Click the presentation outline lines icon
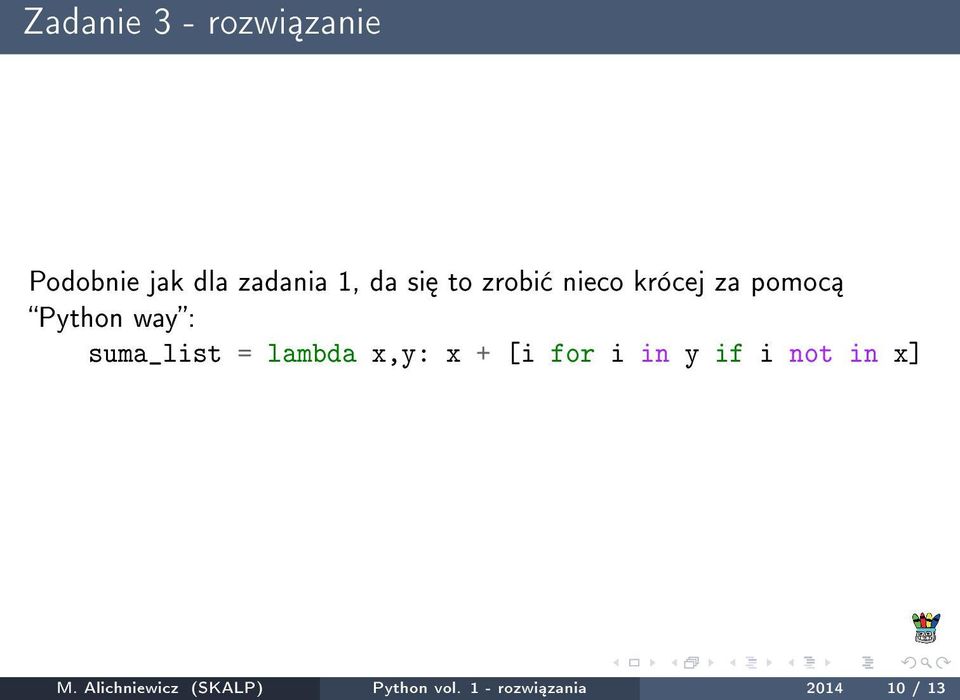The image size is (960, 700). [x=868, y=663]
